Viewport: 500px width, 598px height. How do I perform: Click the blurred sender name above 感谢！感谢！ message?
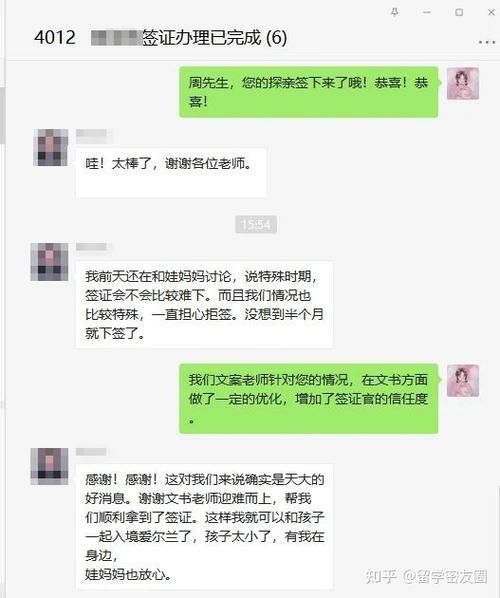pyautogui.click(x=91, y=452)
